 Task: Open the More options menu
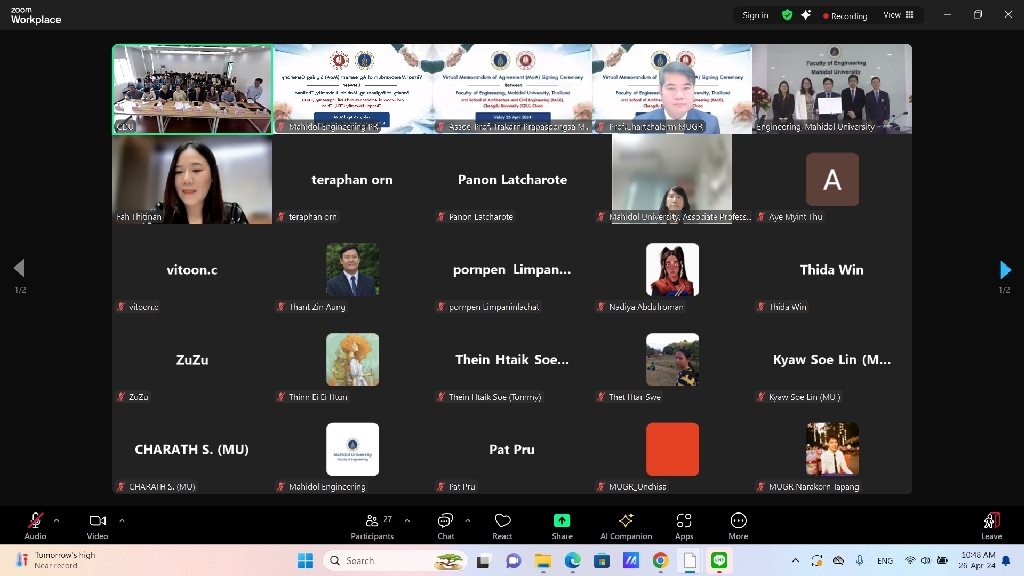tap(738, 524)
